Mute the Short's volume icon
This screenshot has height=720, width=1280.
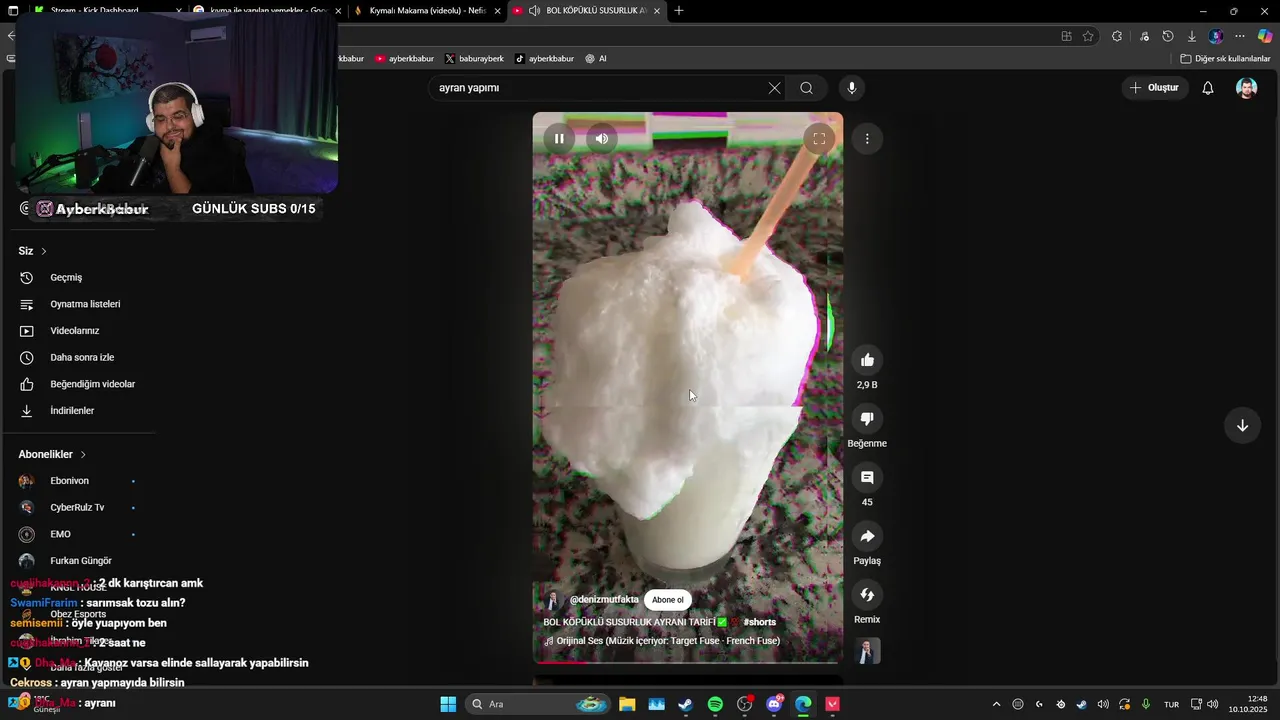pos(601,139)
